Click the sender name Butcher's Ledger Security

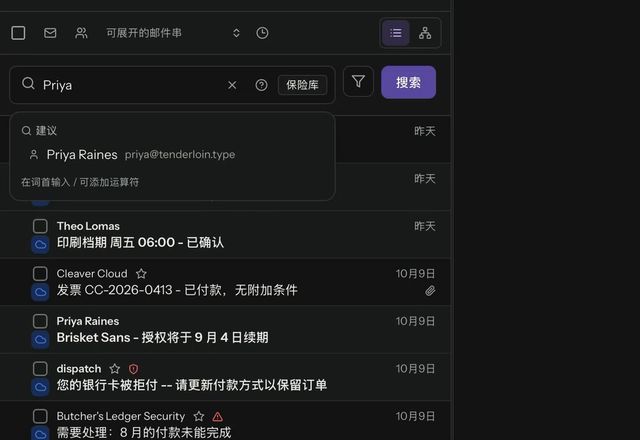(x=121, y=416)
